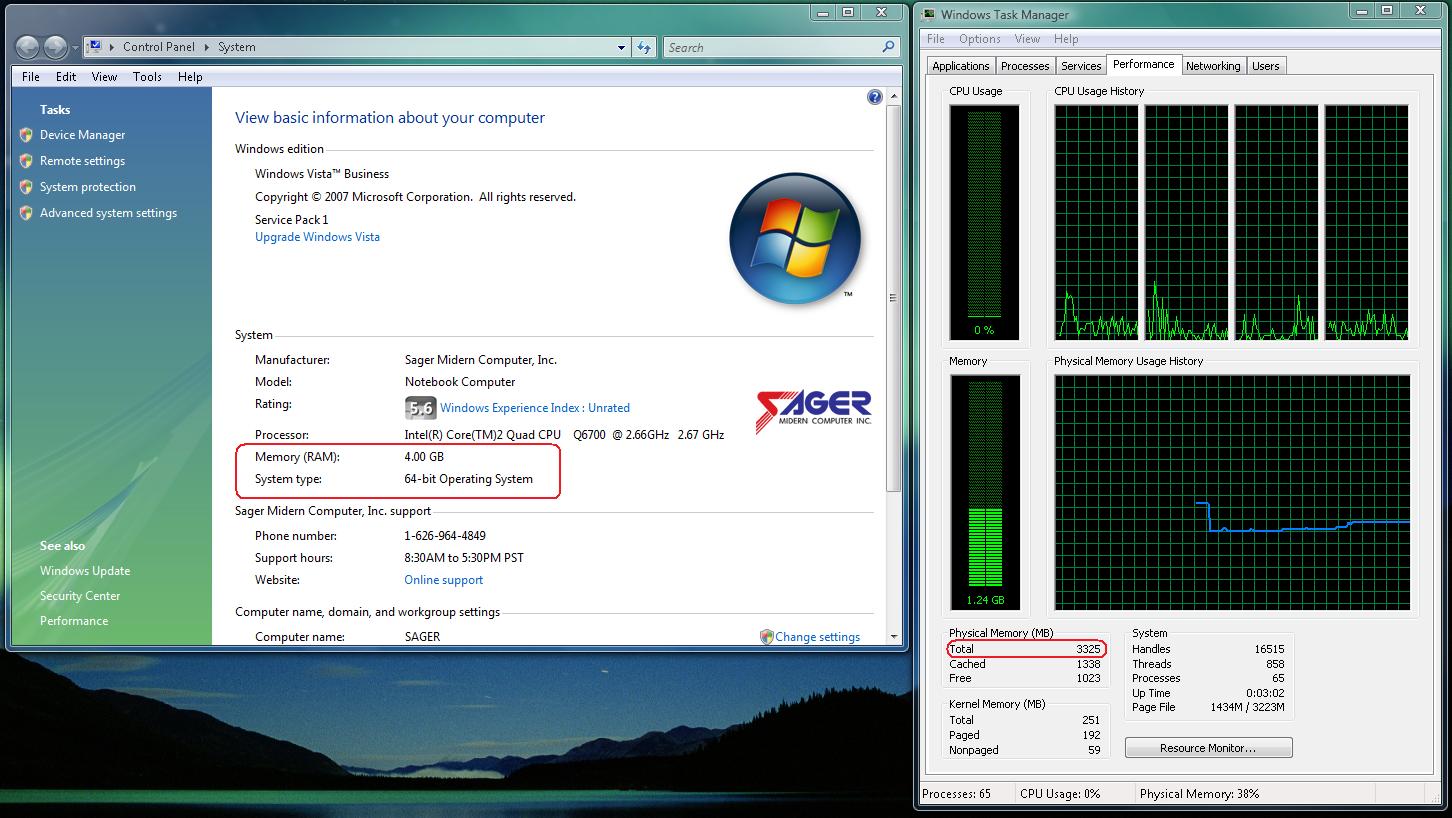1452x818 pixels.
Task: Click Control Panel breadcrumb in address bar
Action: [160, 47]
